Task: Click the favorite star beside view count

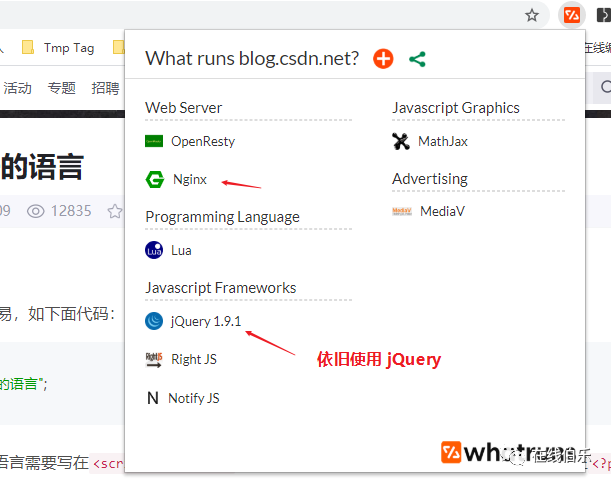Action: 115,211
